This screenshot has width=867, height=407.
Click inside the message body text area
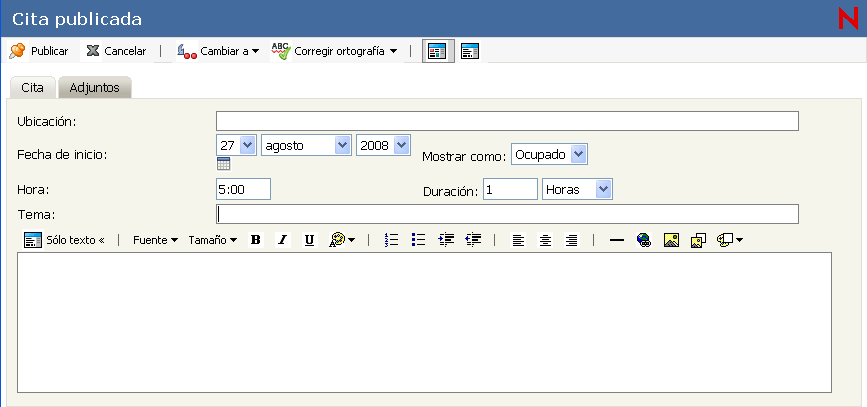[x=424, y=322]
